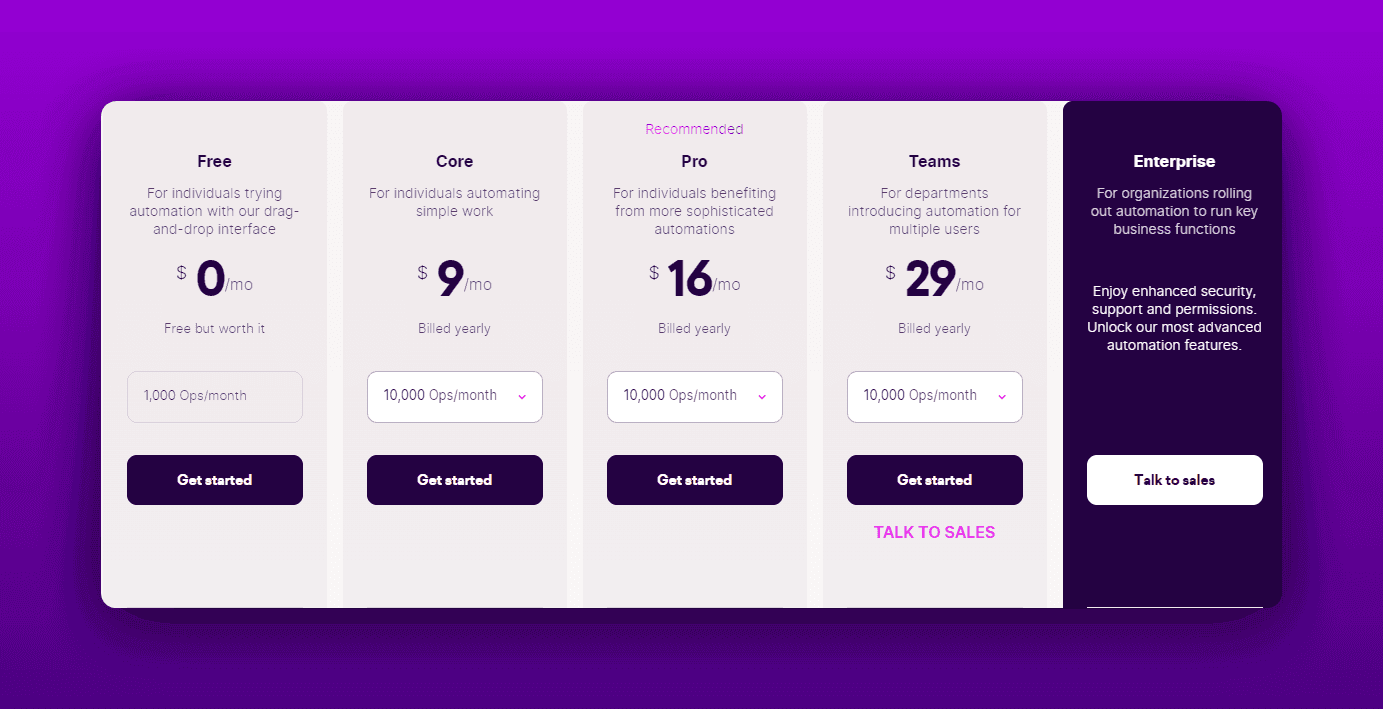Click the Free plan's 1,000 Ops/month field

coord(215,397)
